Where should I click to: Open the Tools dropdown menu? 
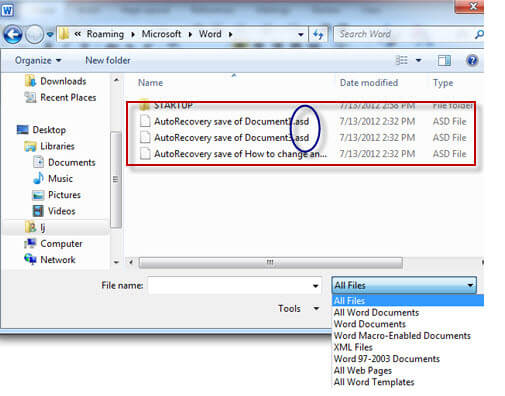[x=298, y=308]
